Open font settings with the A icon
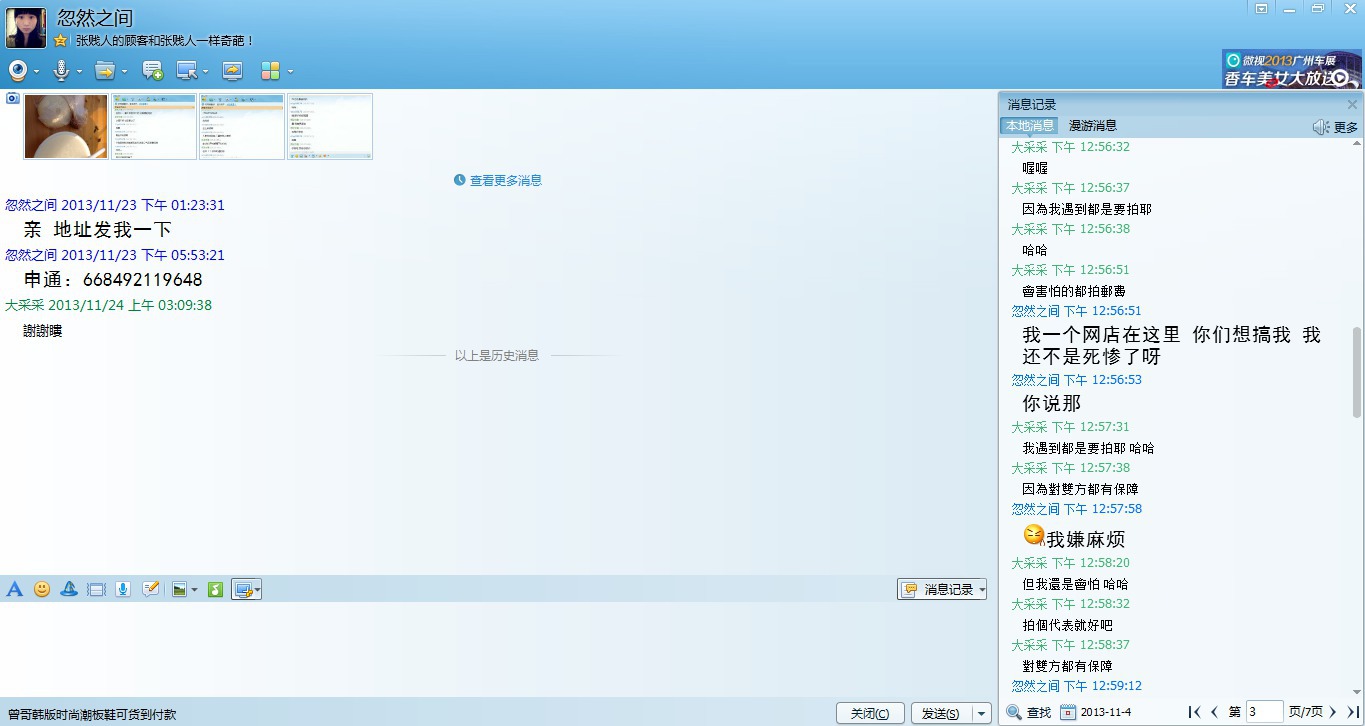Image resolution: width=1365 pixels, height=726 pixels. coord(14,590)
